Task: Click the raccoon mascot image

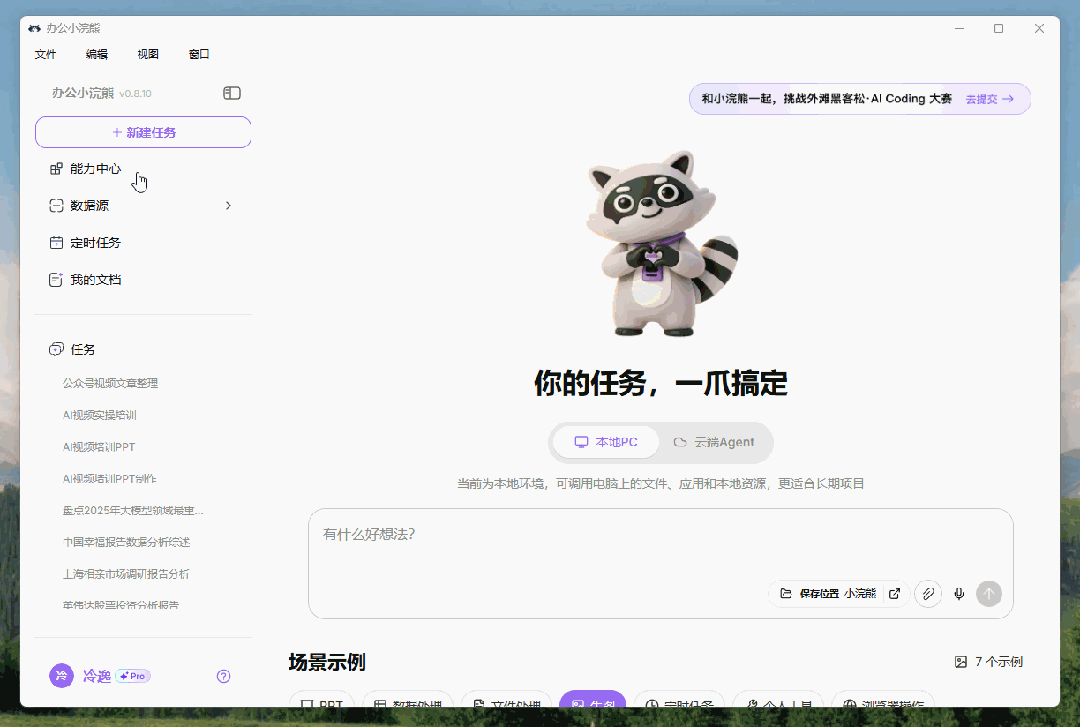Action: (x=661, y=243)
